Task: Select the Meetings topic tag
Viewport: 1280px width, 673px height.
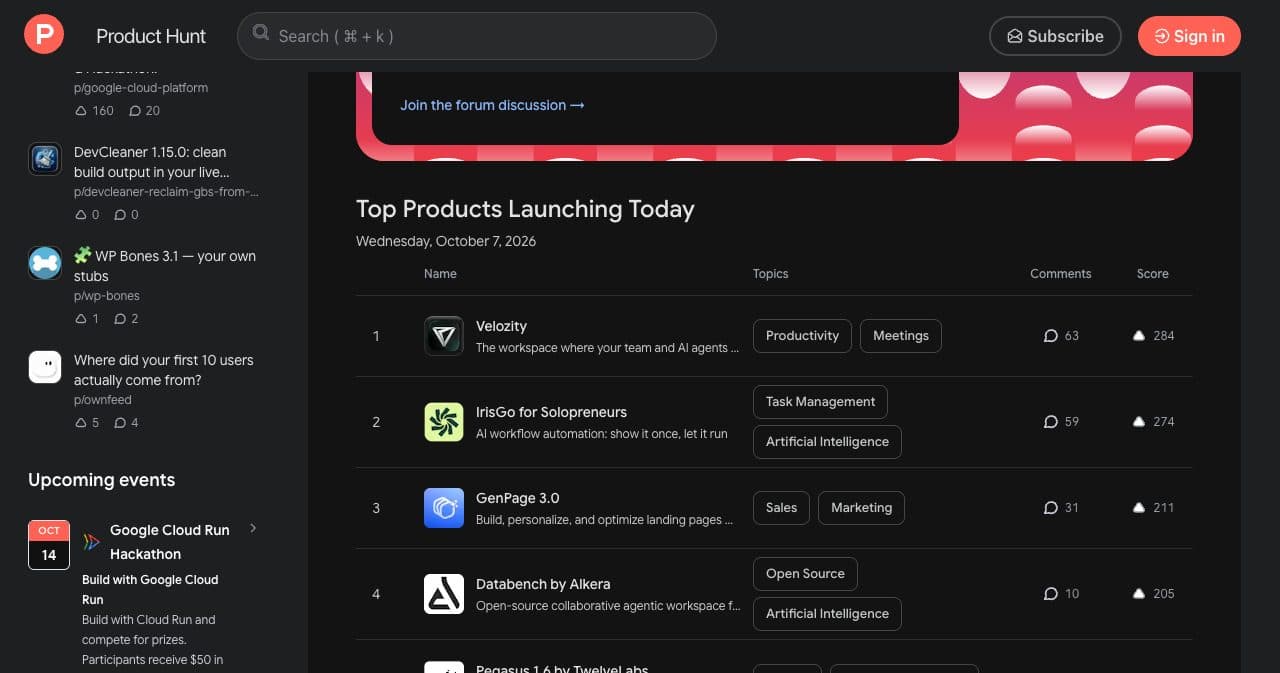Action: [901, 336]
